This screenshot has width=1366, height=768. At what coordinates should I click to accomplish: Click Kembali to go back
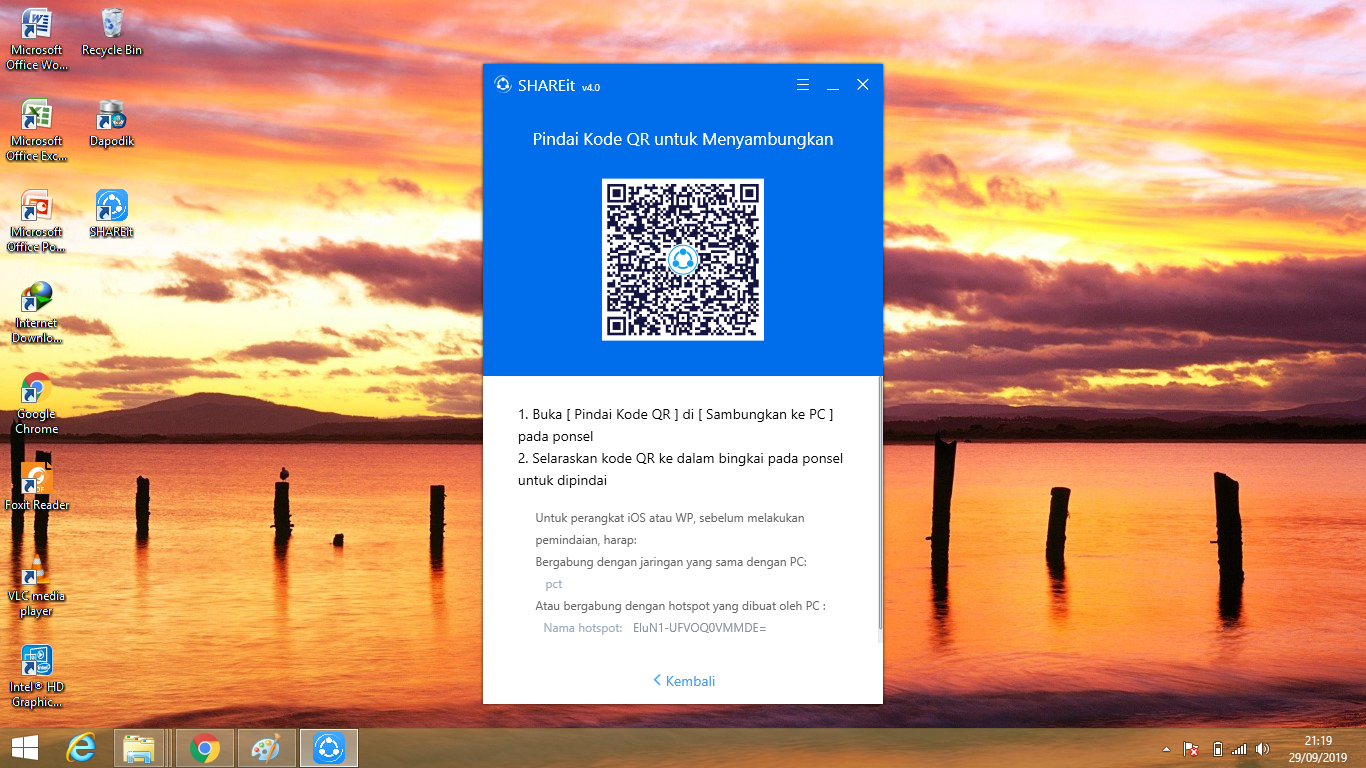[683, 681]
